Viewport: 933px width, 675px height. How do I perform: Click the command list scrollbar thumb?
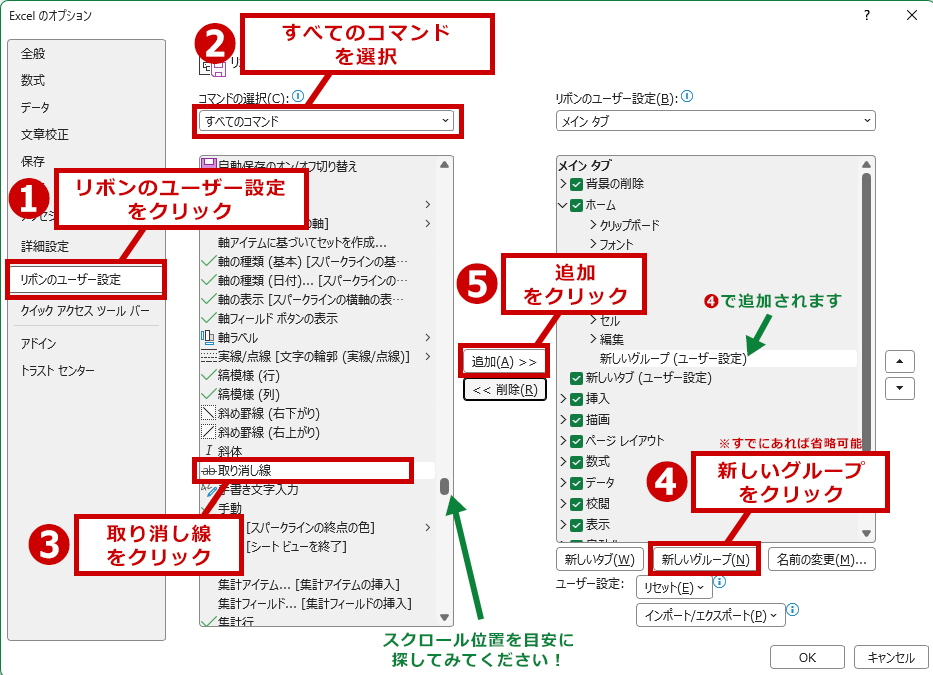pyautogui.click(x=444, y=486)
